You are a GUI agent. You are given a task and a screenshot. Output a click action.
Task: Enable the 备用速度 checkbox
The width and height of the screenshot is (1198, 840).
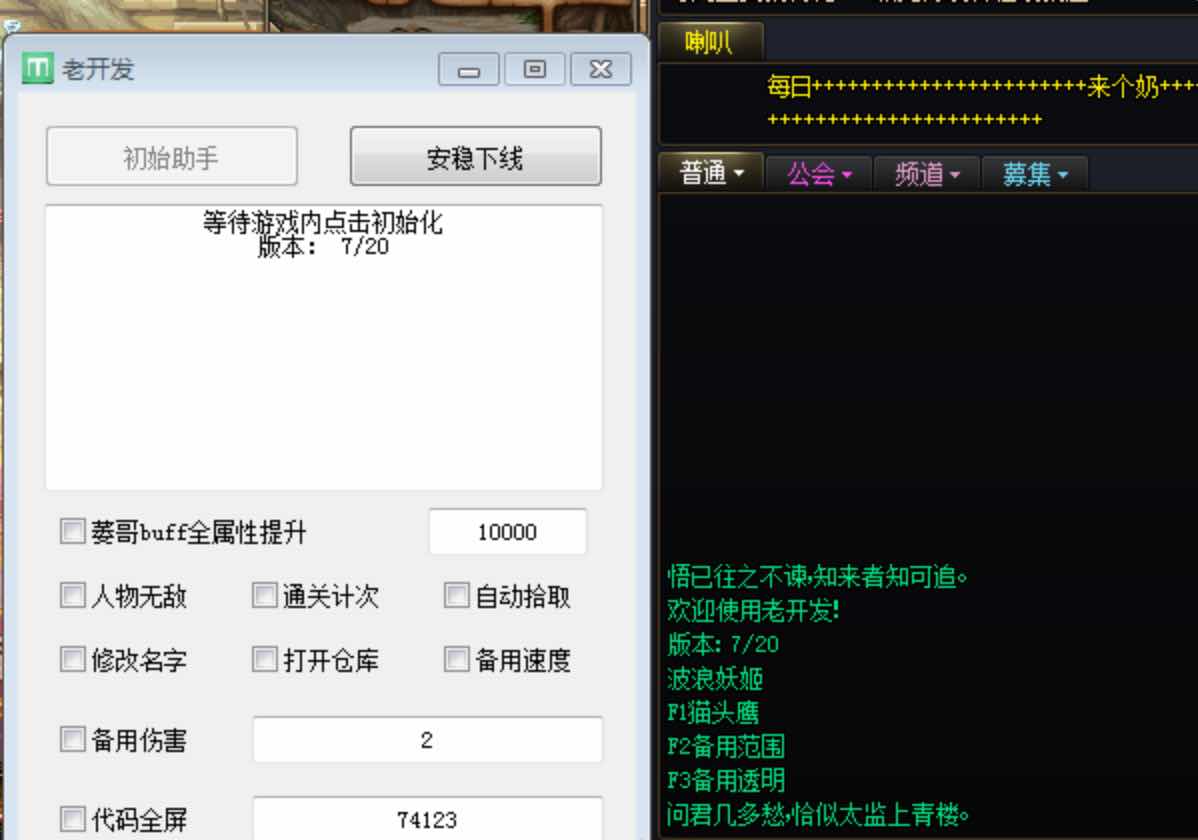click(456, 659)
